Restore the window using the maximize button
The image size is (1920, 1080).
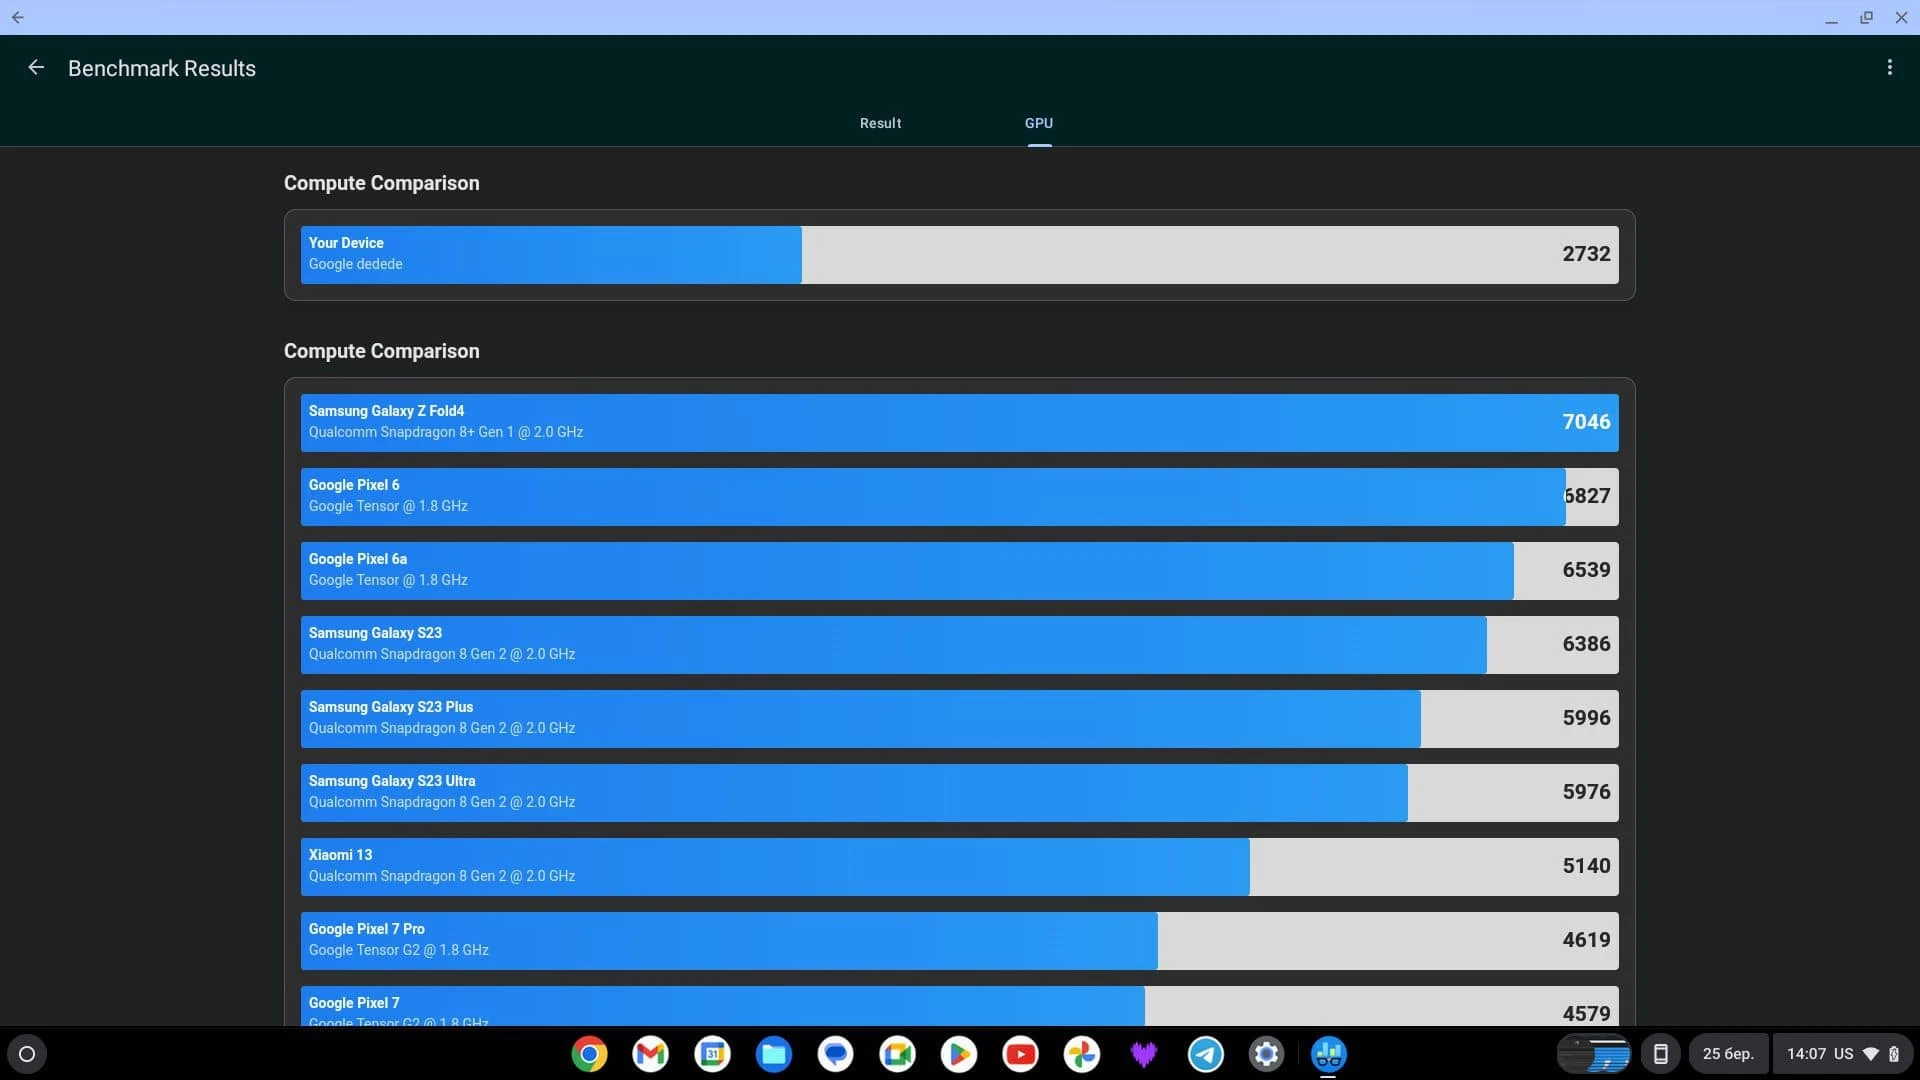pyautogui.click(x=1866, y=17)
